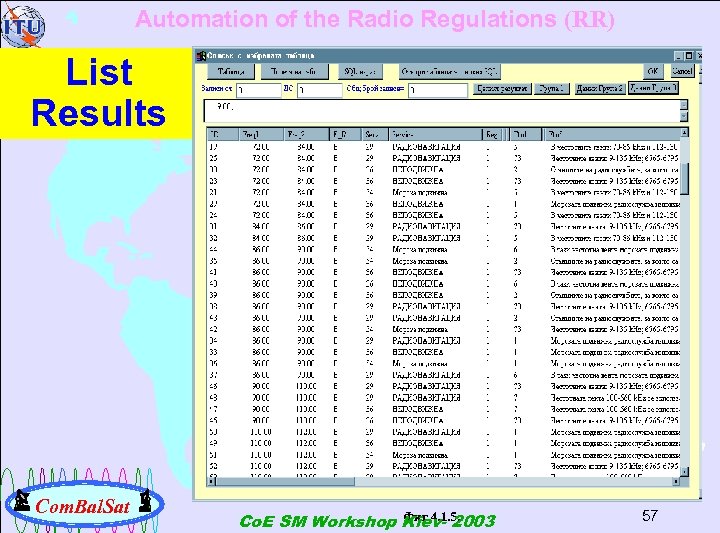Maximize the list results dialog window
This screenshot has width=720, height=533.
point(688,56)
